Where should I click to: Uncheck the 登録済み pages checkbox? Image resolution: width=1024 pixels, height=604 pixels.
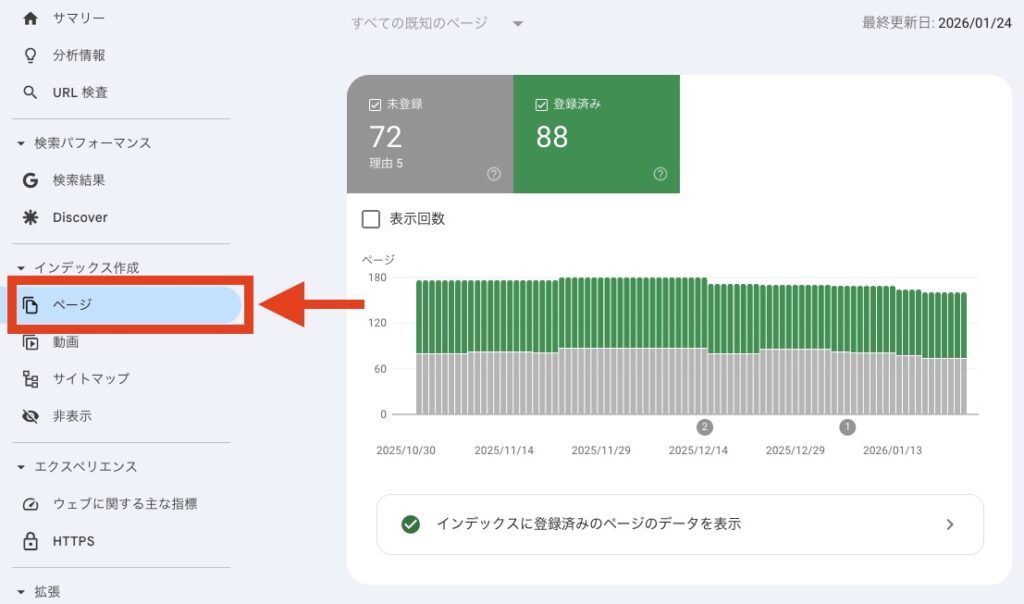click(541, 102)
